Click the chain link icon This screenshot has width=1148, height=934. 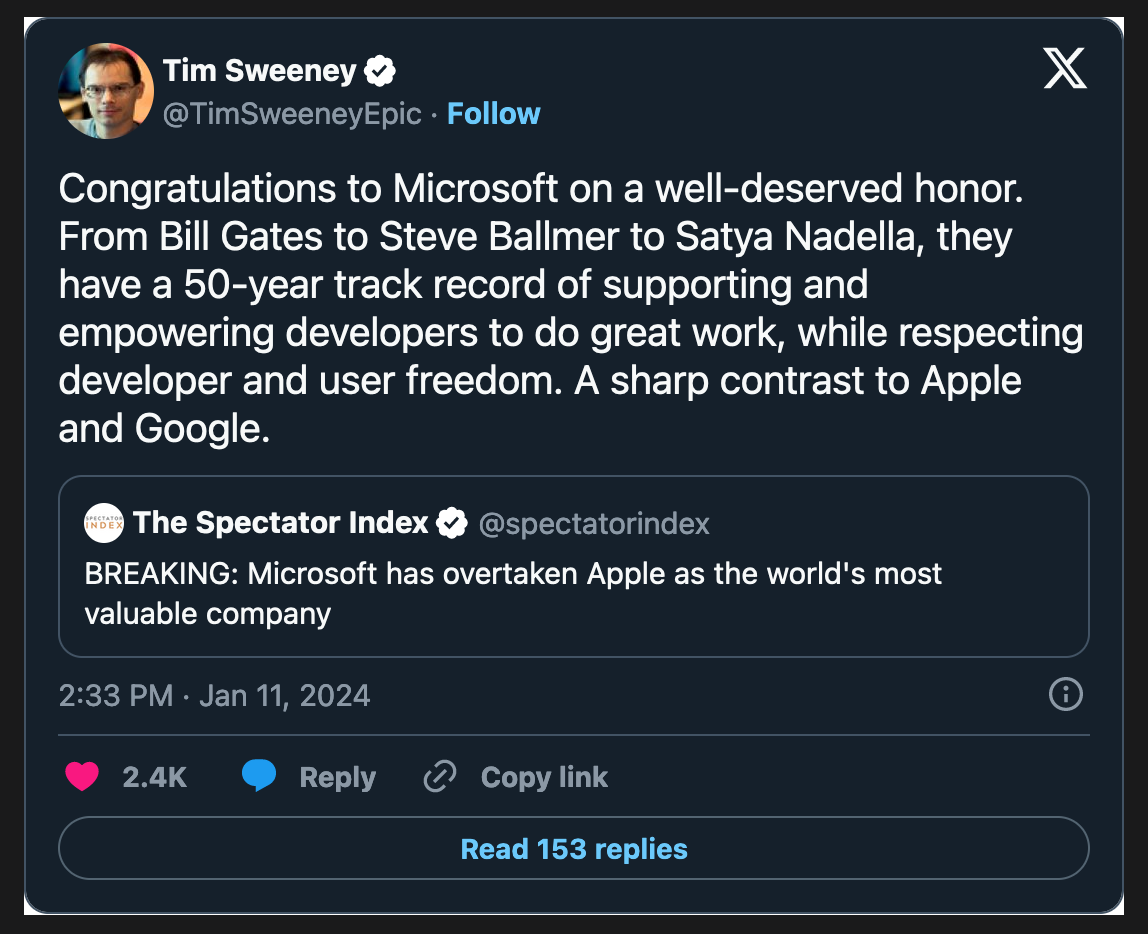[x=440, y=777]
